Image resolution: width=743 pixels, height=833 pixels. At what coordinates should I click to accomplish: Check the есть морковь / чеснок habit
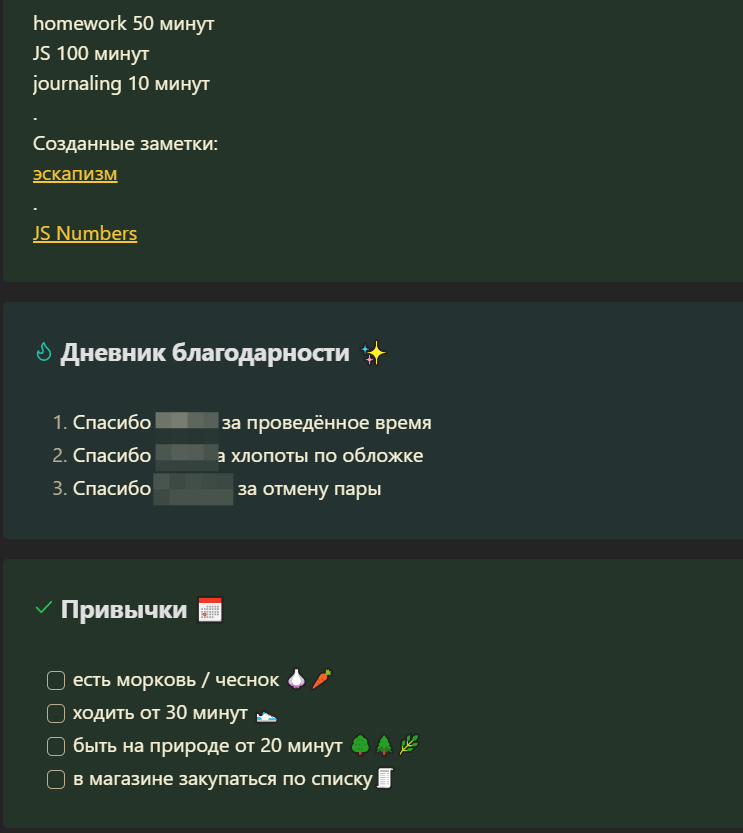56,681
